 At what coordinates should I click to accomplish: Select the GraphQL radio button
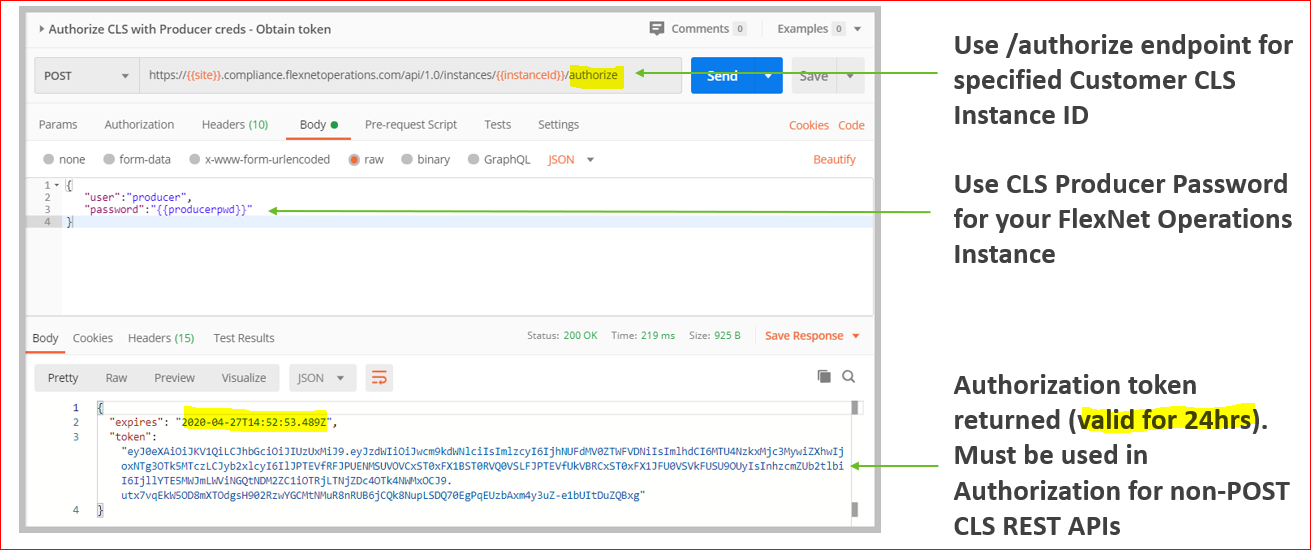[473, 160]
